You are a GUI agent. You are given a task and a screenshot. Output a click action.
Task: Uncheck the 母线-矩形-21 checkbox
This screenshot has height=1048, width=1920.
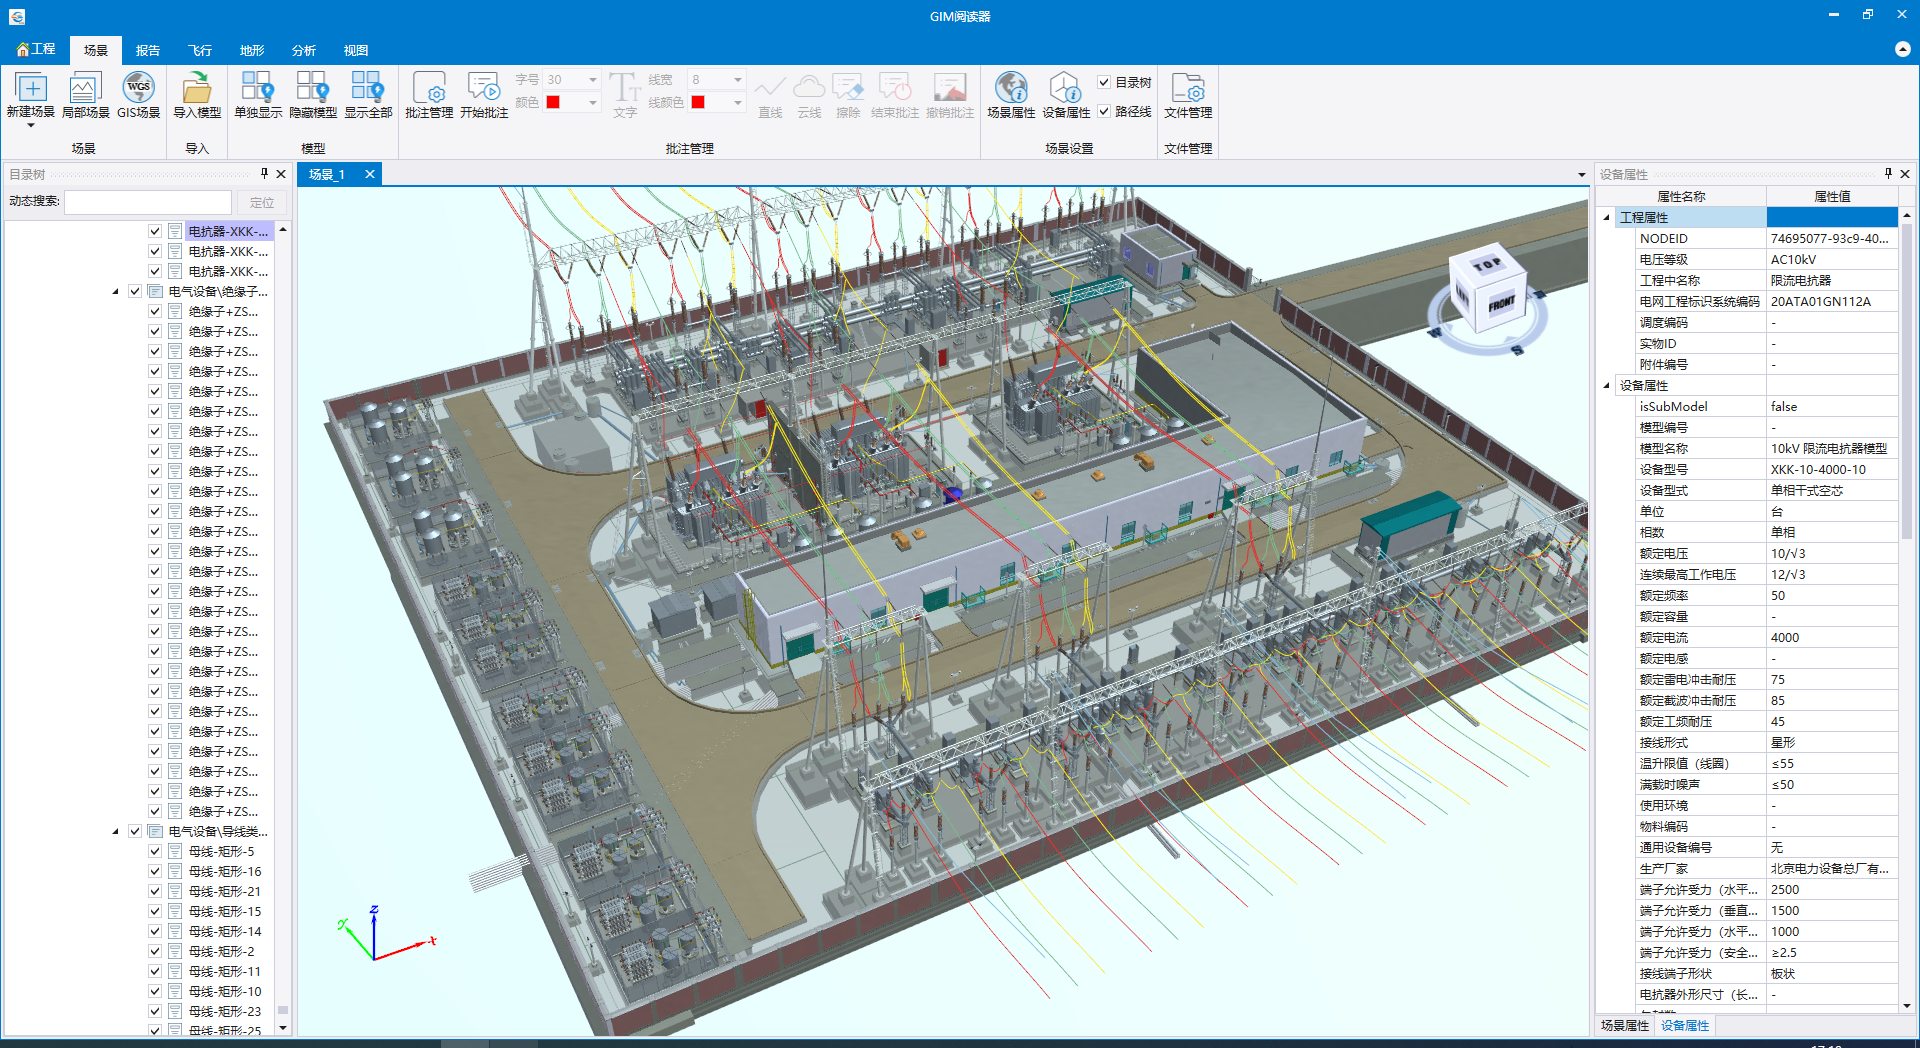pyautogui.click(x=155, y=891)
